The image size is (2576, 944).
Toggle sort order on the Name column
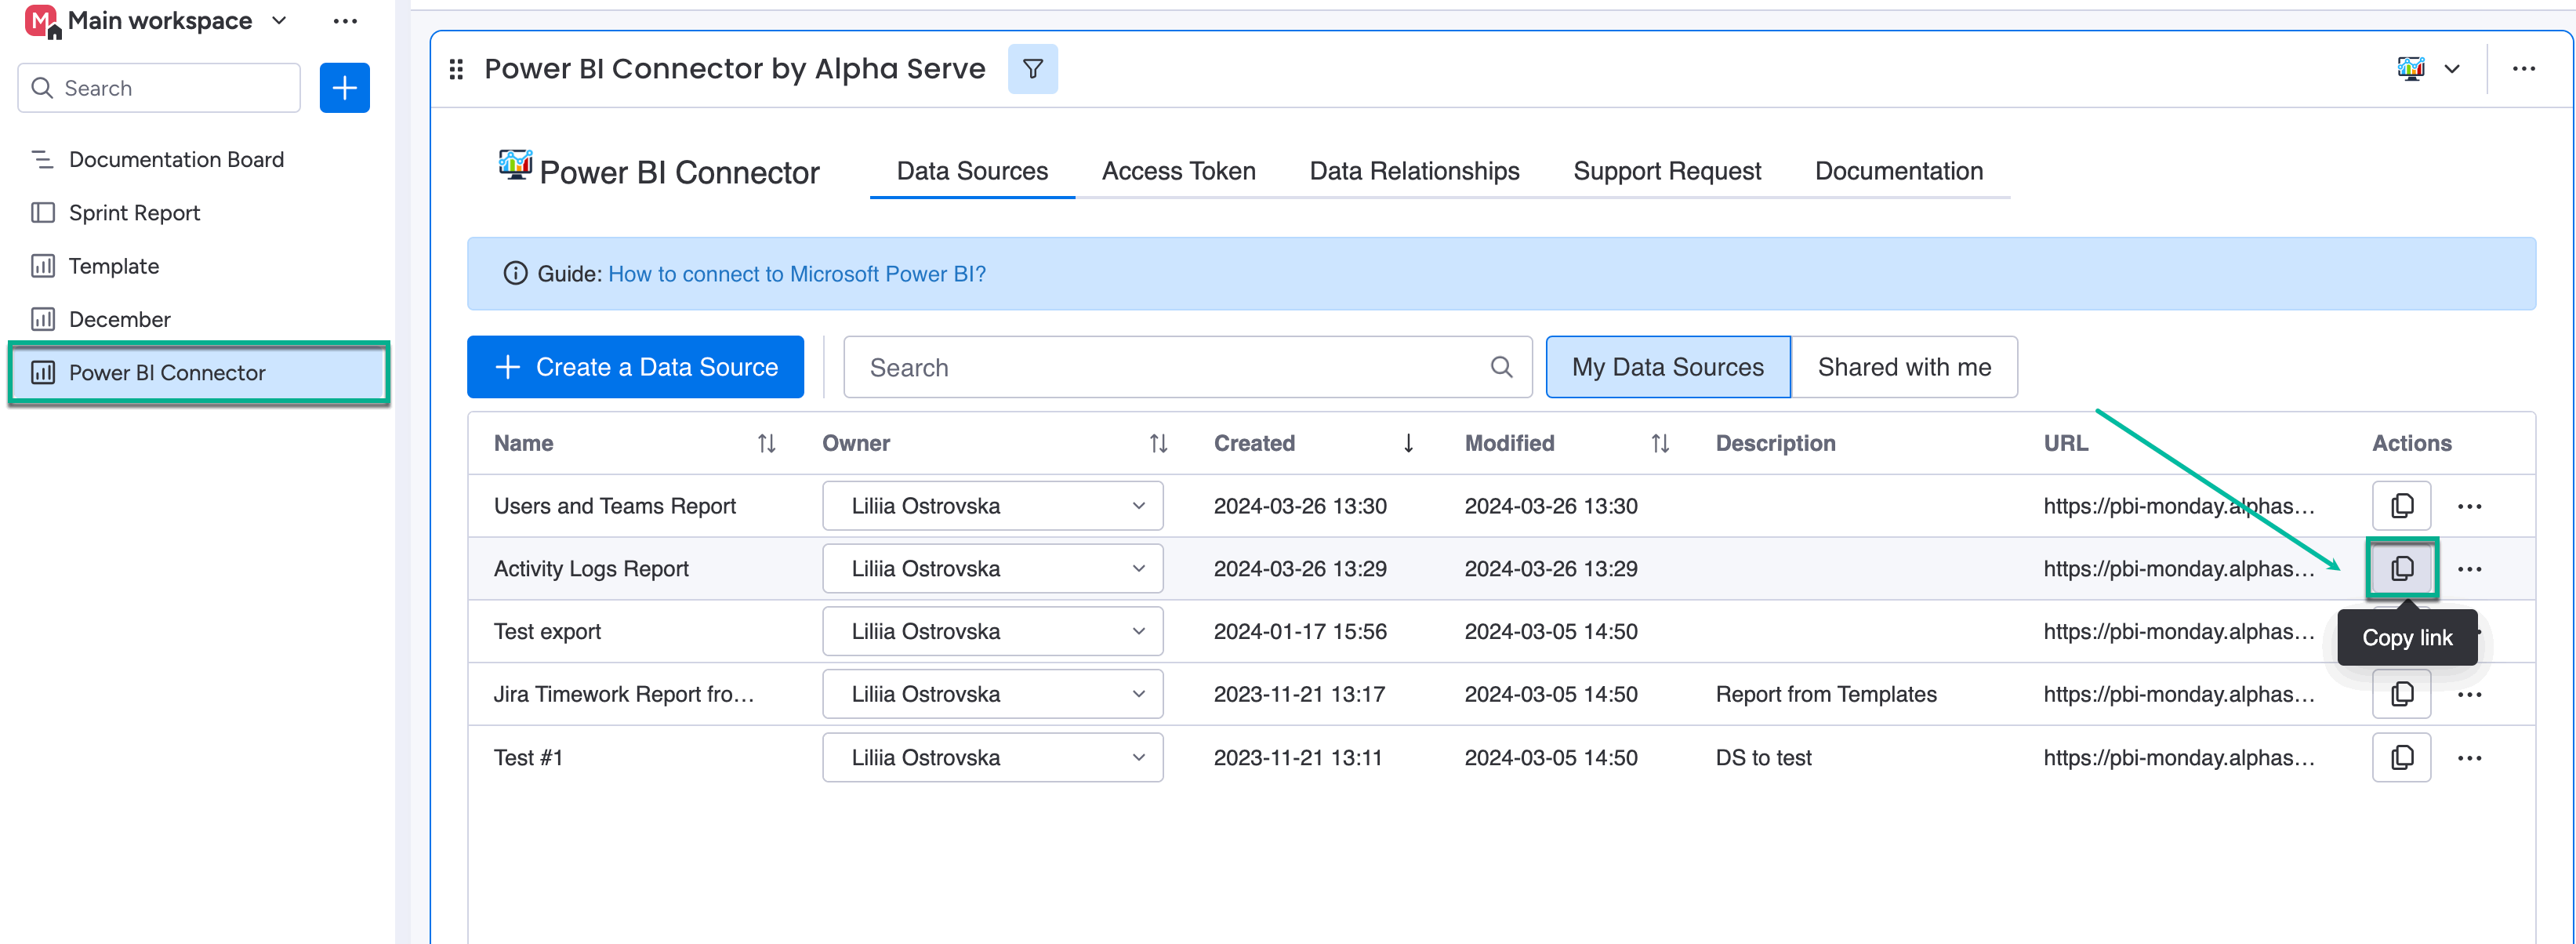click(766, 443)
